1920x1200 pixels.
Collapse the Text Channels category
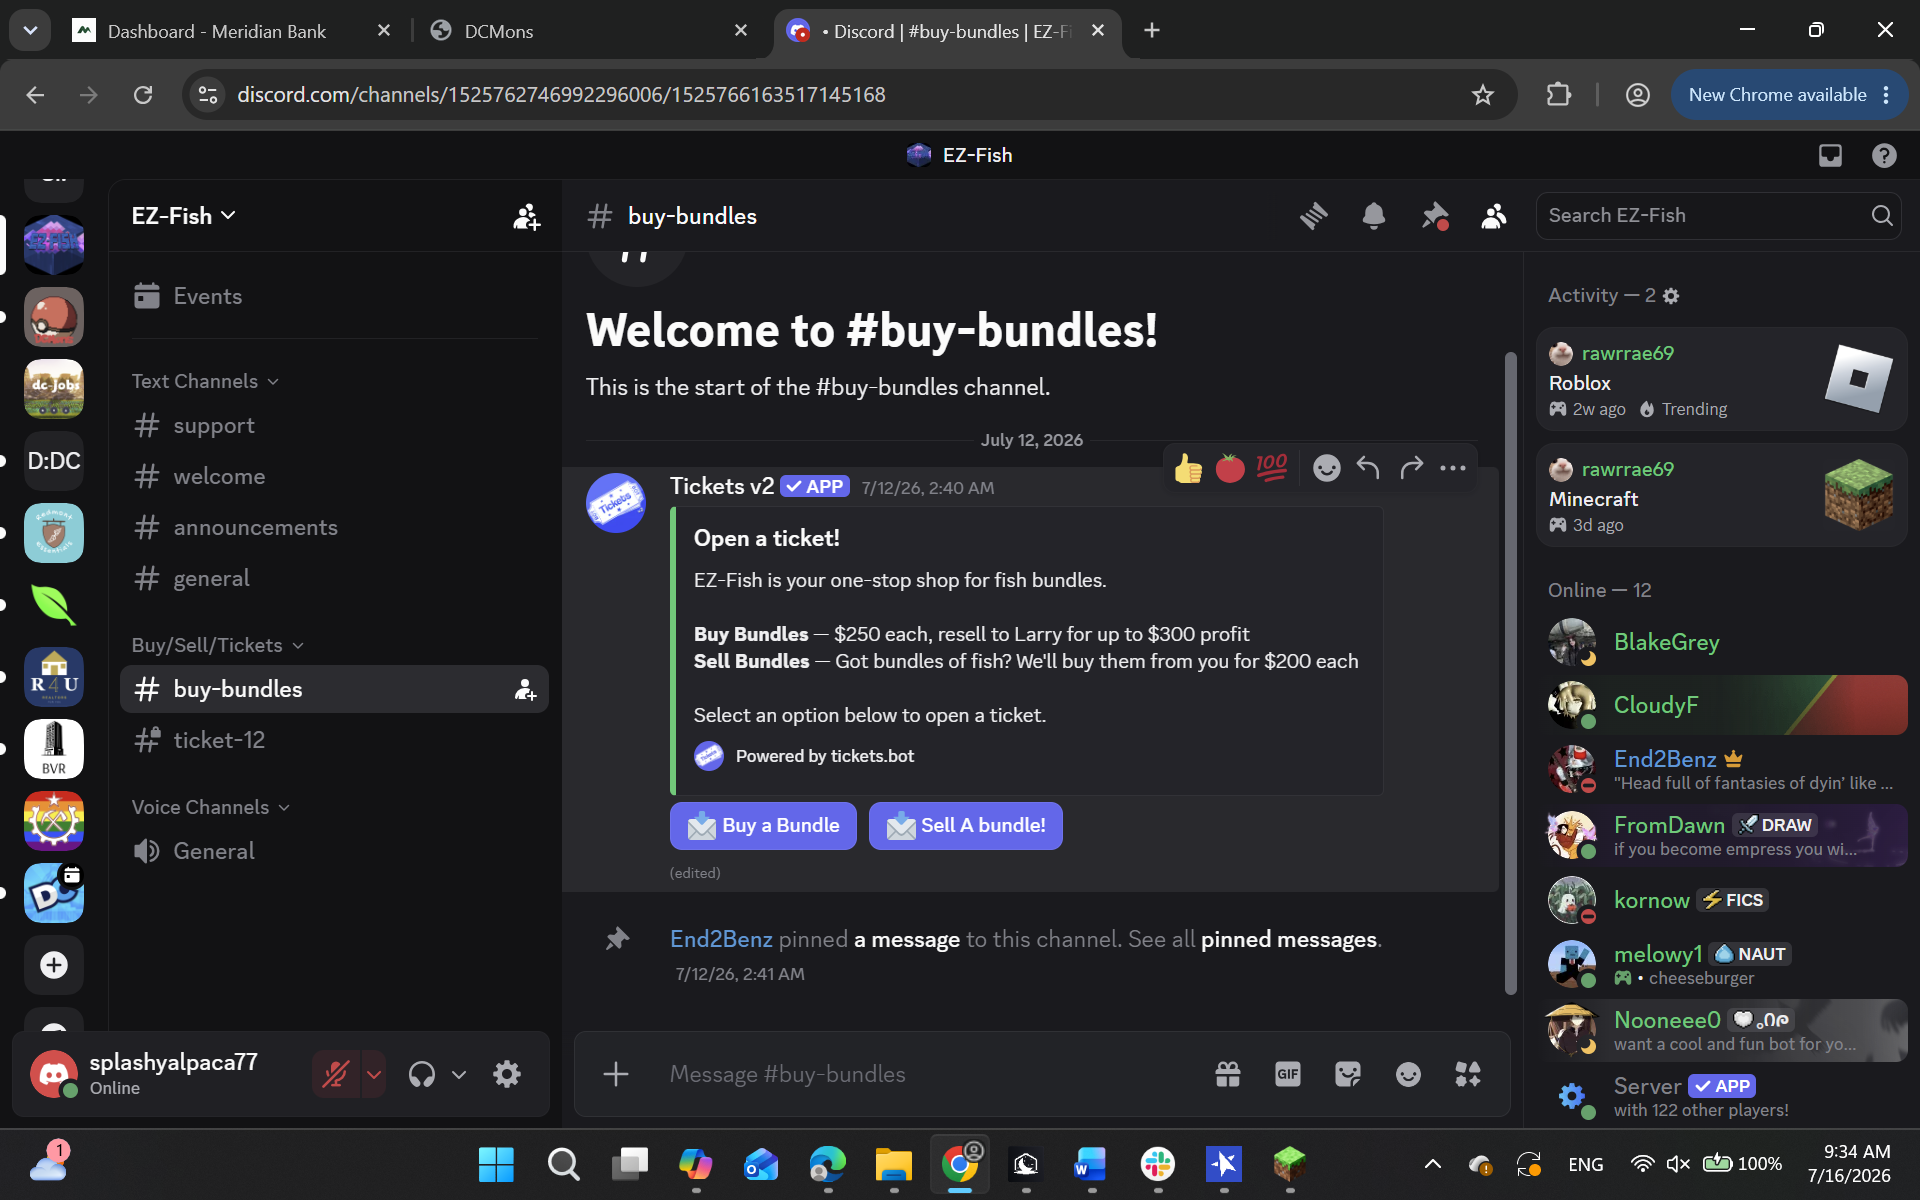(205, 381)
